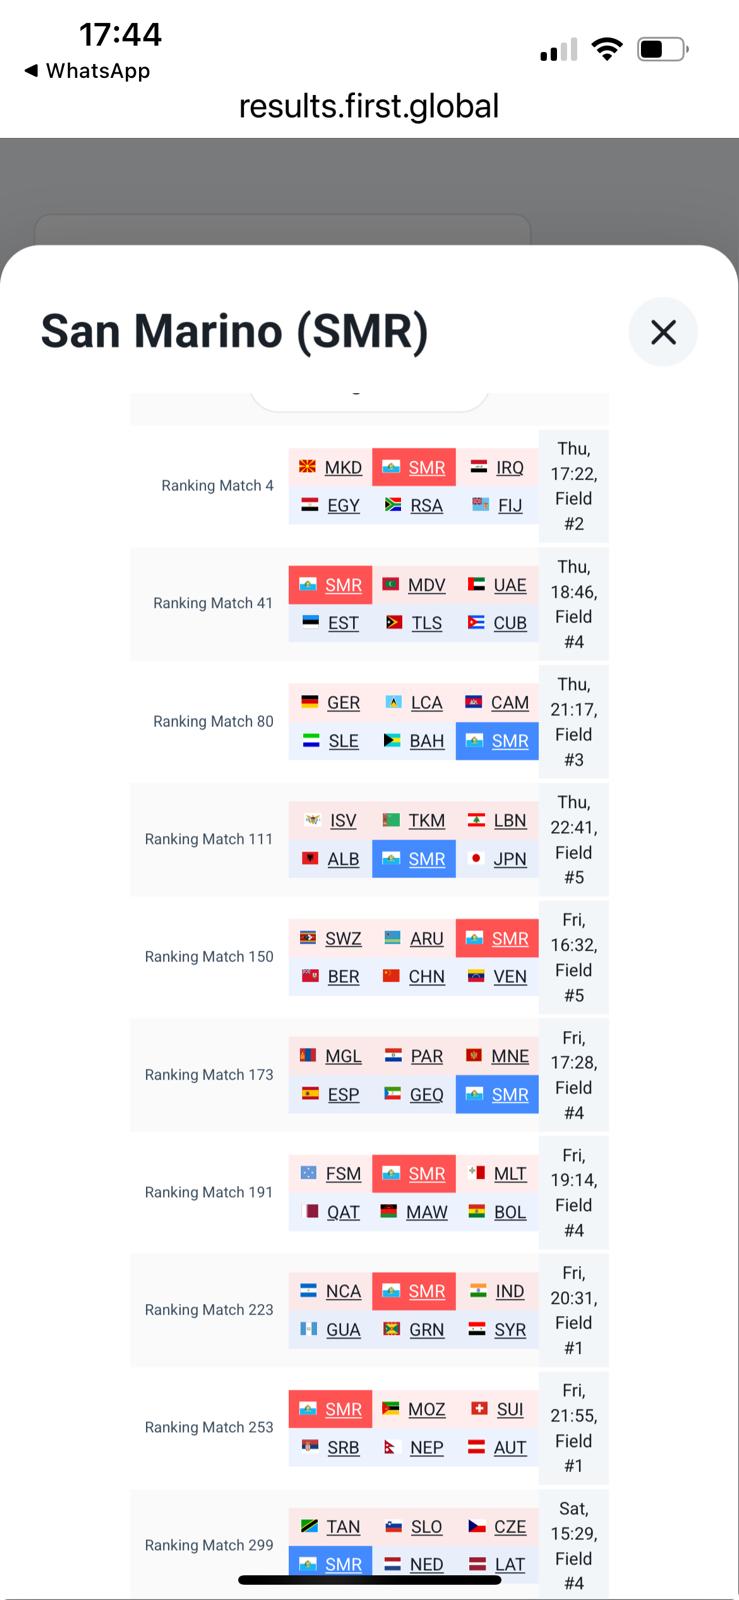Click the Japan flag icon
The height and width of the screenshot is (1600, 739).
click(x=477, y=859)
